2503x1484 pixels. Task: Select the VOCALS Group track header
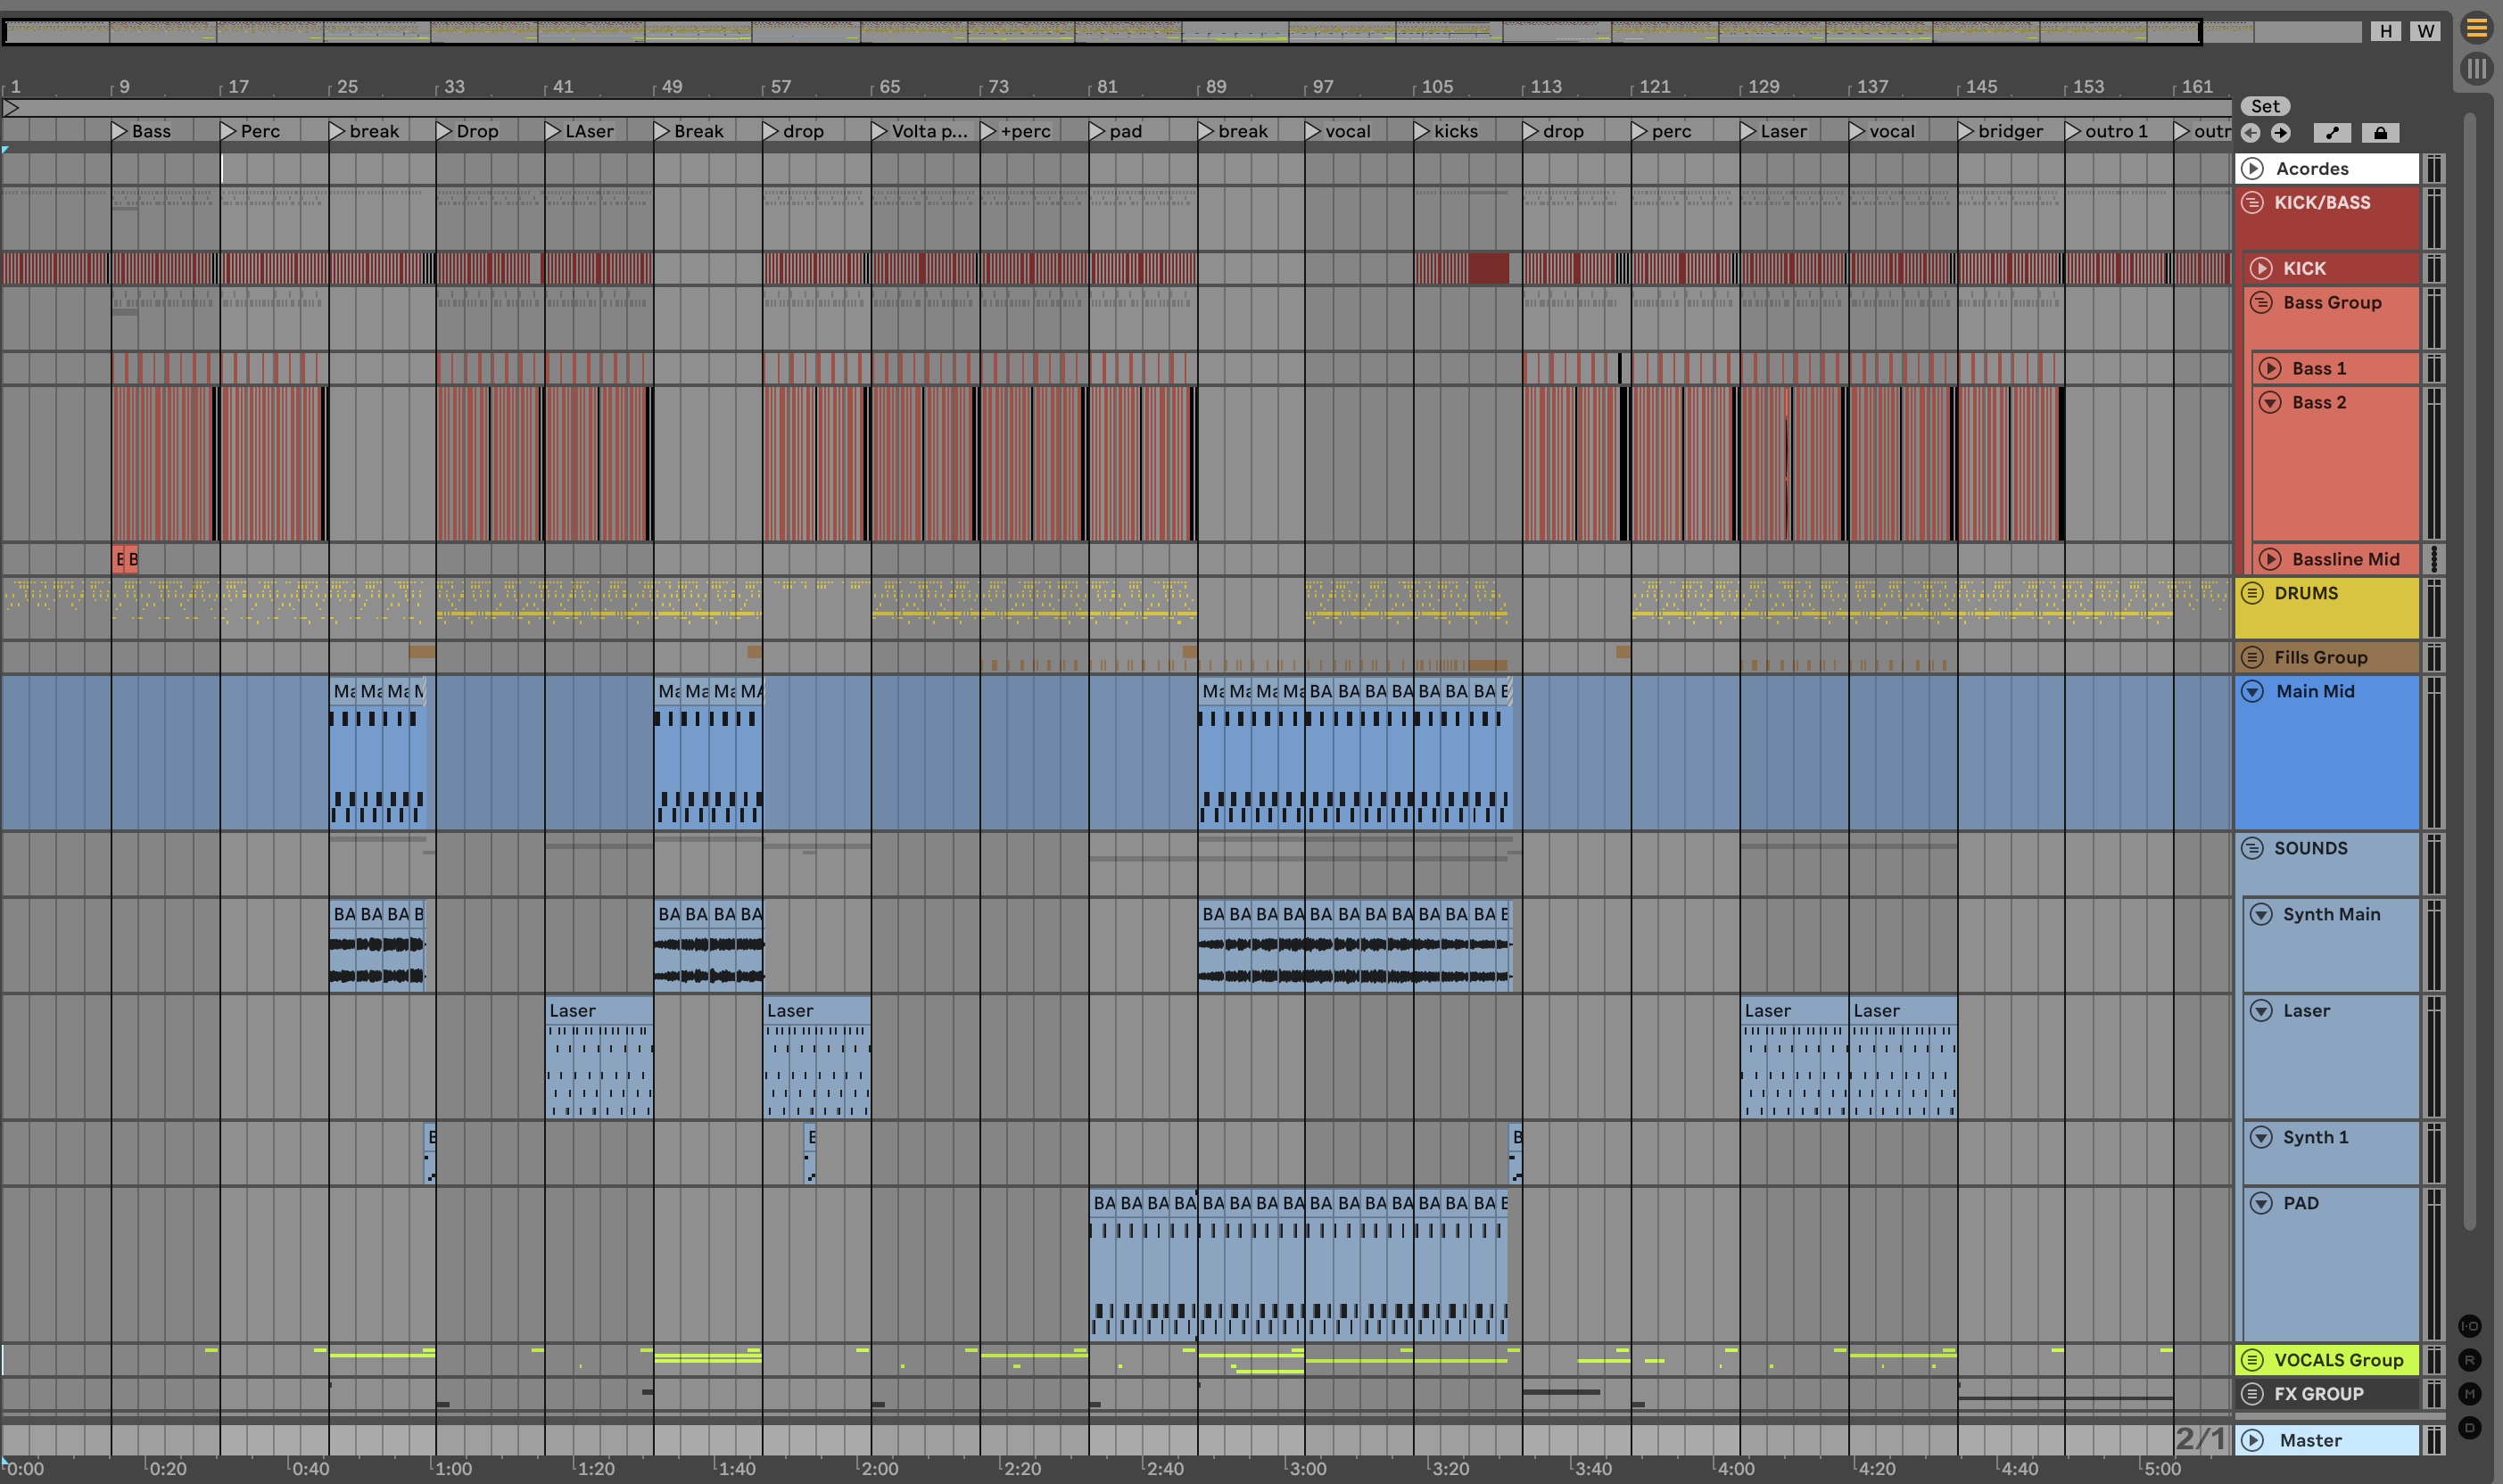tap(2338, 1360)
